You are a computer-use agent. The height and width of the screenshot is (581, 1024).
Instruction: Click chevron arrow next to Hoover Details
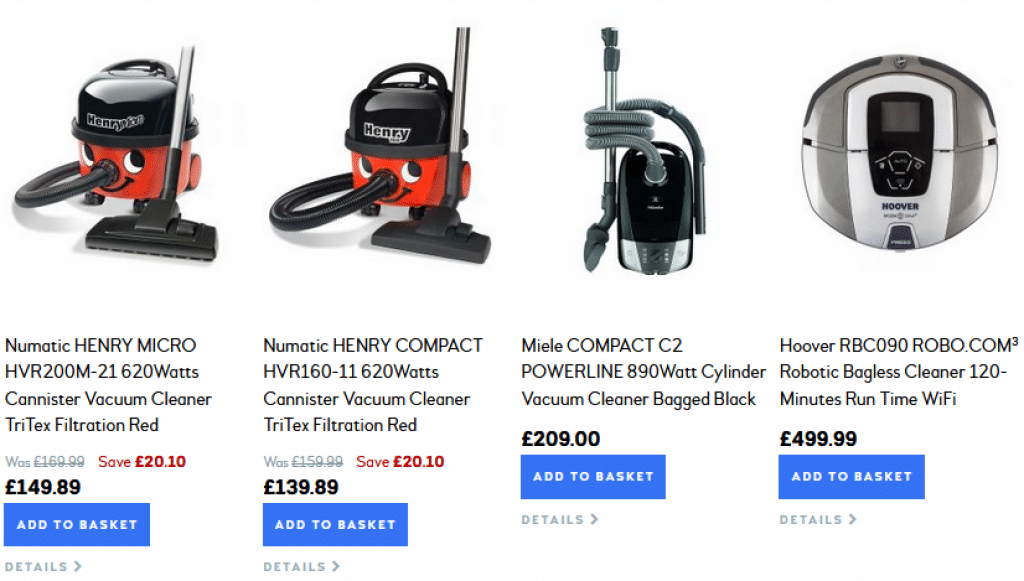point(852,520)
